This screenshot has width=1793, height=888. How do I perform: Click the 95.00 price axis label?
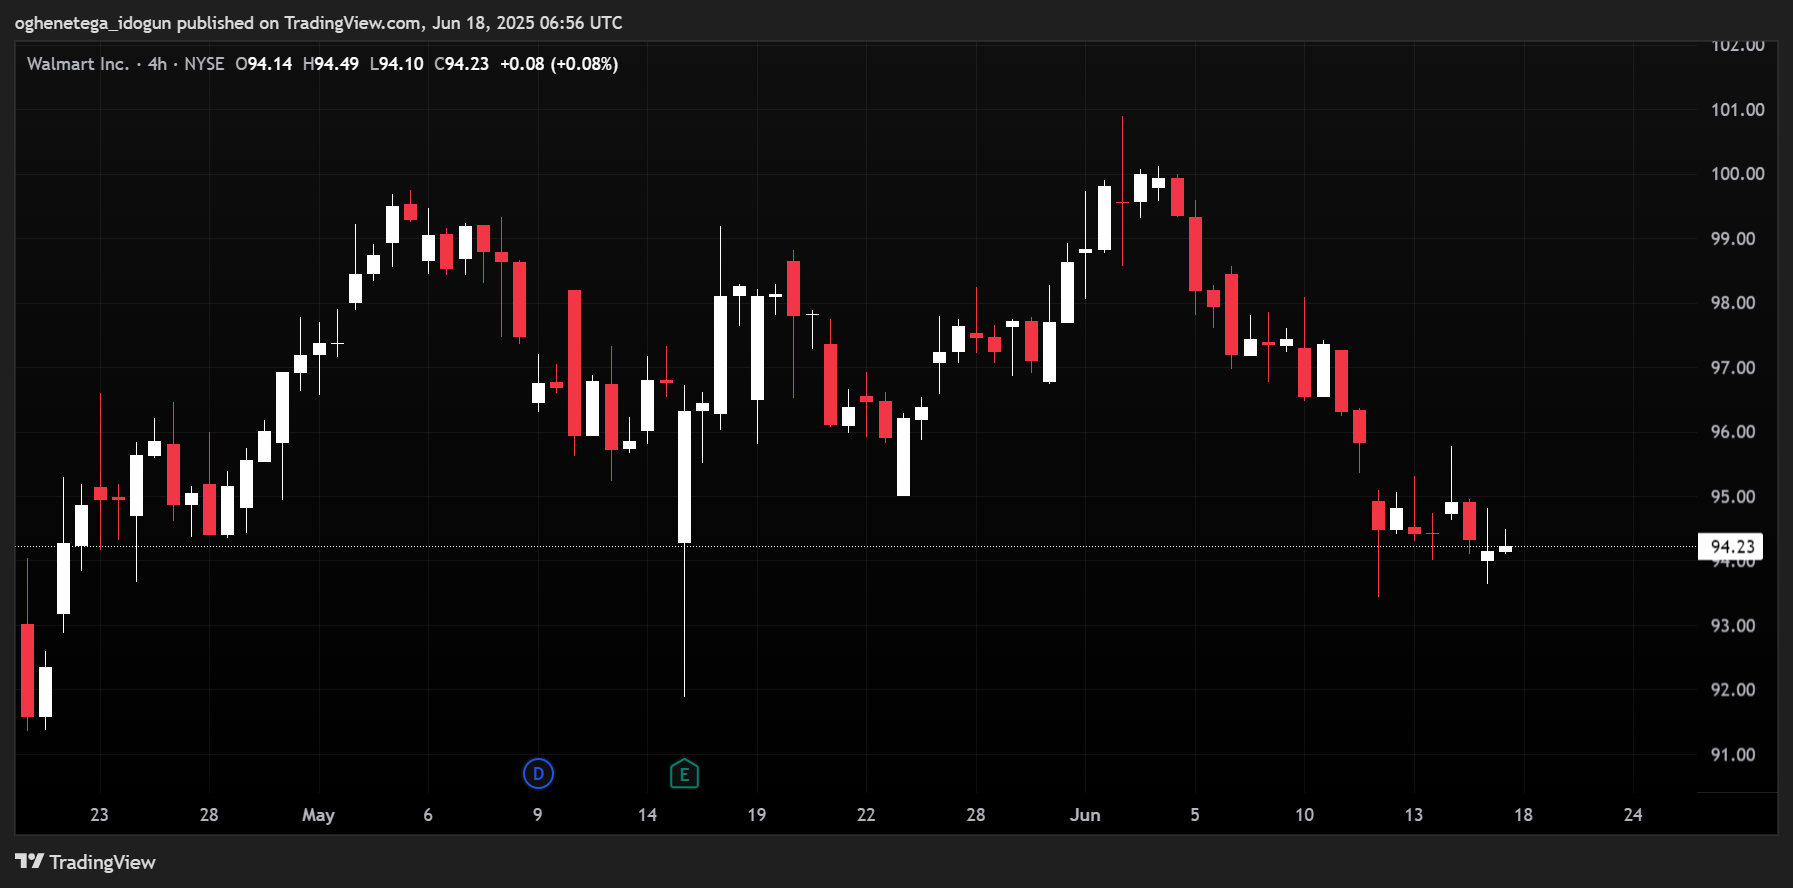(x=1733, y=497)
